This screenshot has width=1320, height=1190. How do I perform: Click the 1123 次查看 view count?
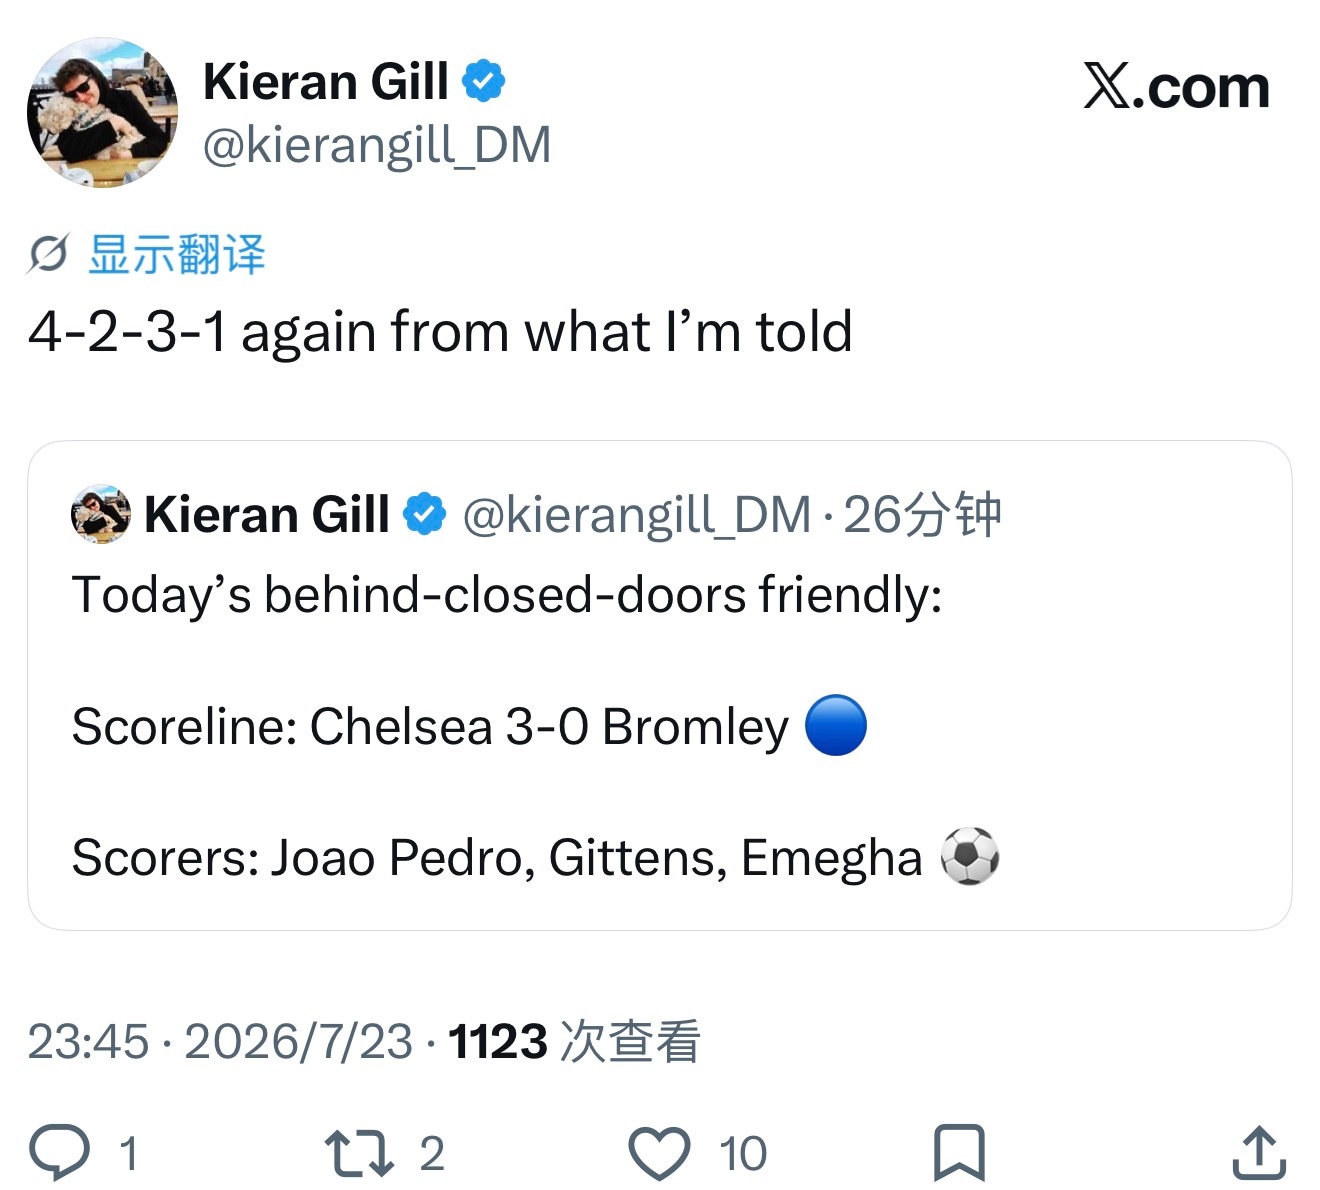coord(574,1041)
